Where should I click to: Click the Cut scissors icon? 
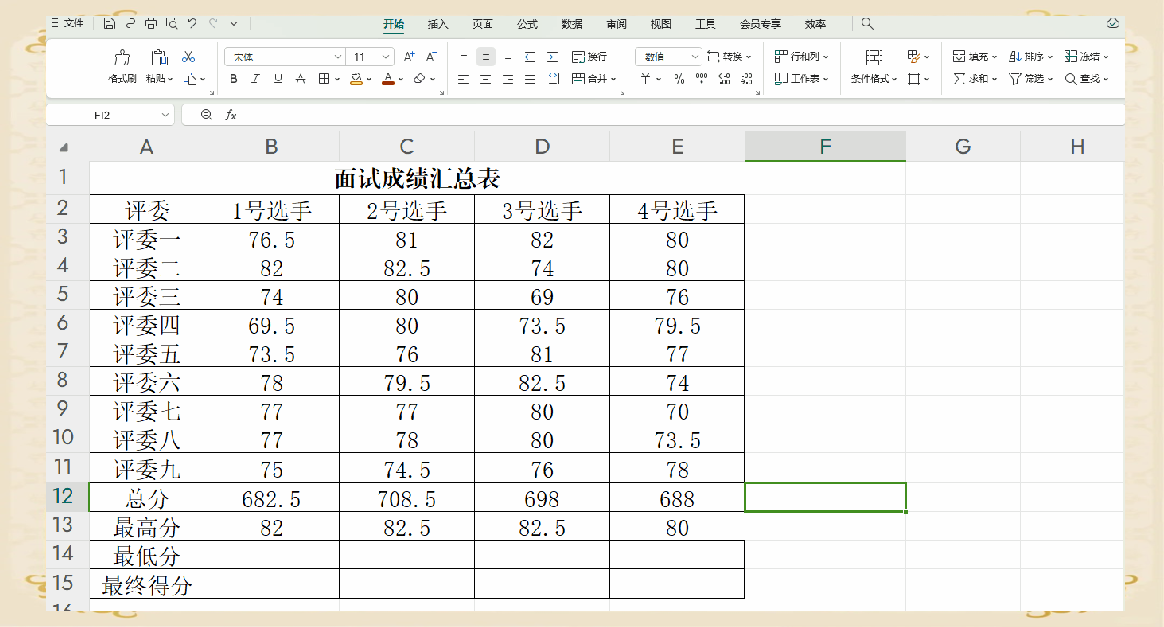tap(189, 56)
